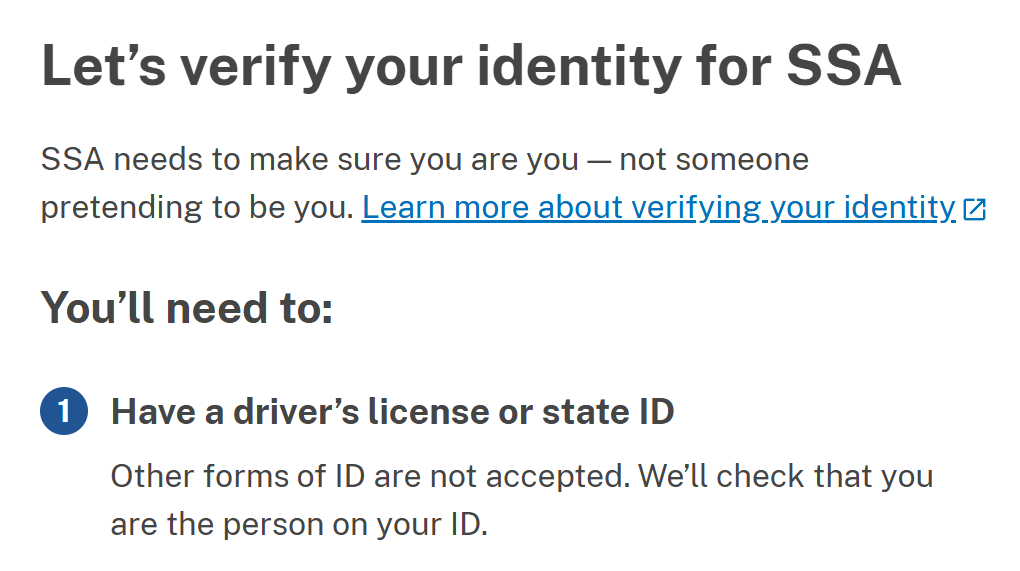Click the word driver's in the step one heading

296,412
